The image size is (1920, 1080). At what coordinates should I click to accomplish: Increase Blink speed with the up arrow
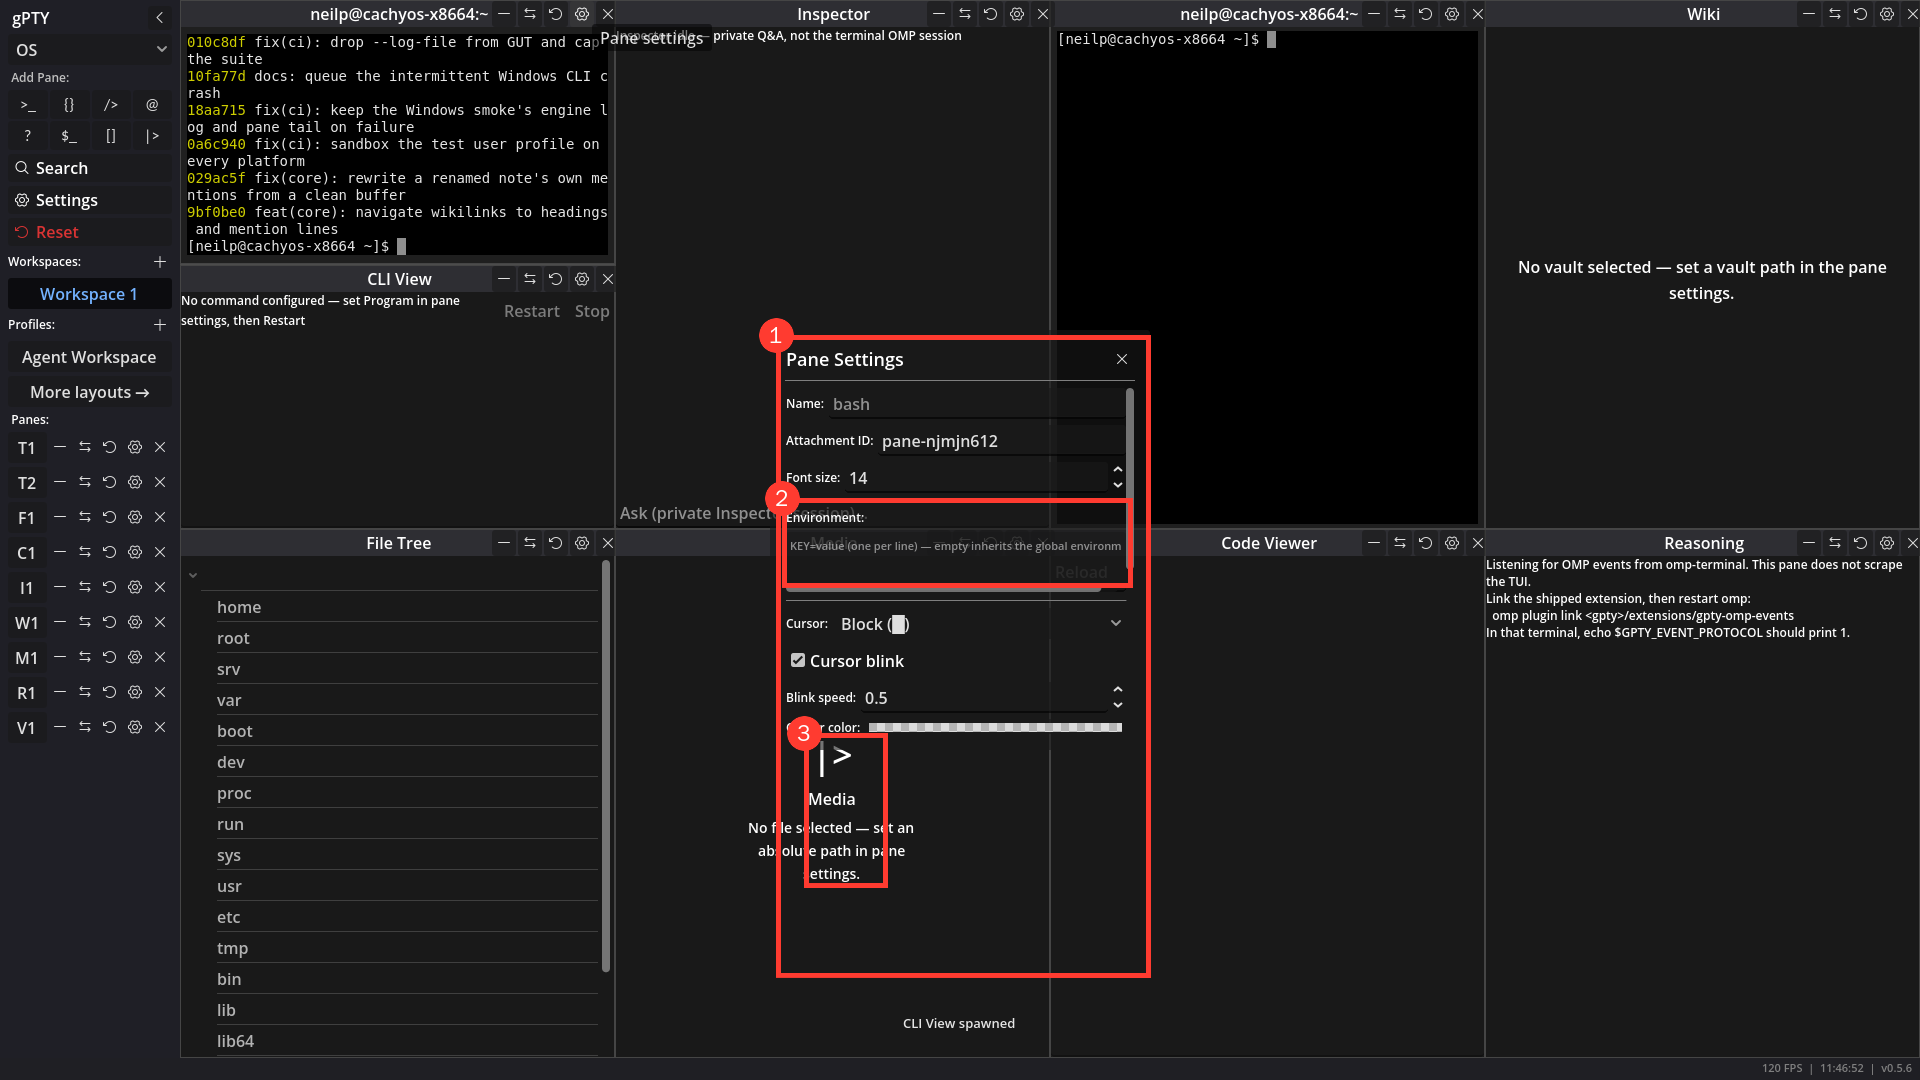[x=1118, y=690]
